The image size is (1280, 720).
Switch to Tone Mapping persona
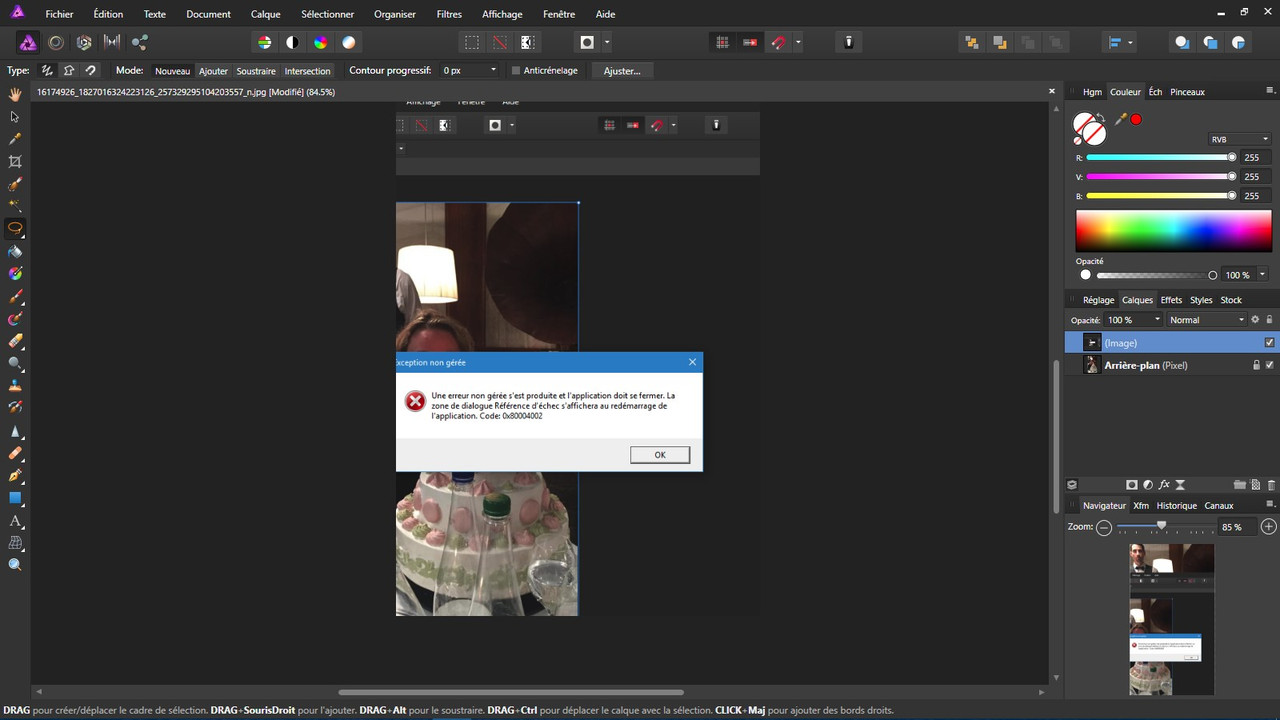pyautogui.click(x=112, y=42)
